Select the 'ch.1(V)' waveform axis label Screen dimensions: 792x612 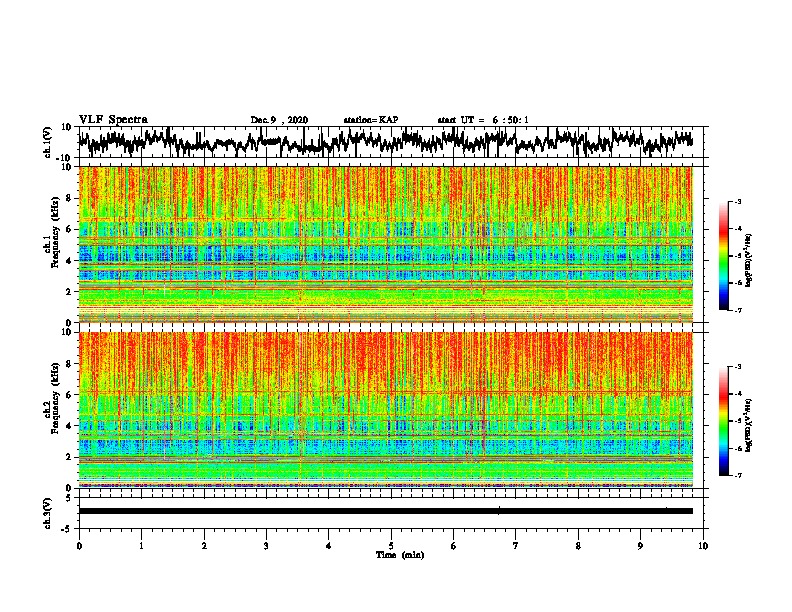coord(48,142)
